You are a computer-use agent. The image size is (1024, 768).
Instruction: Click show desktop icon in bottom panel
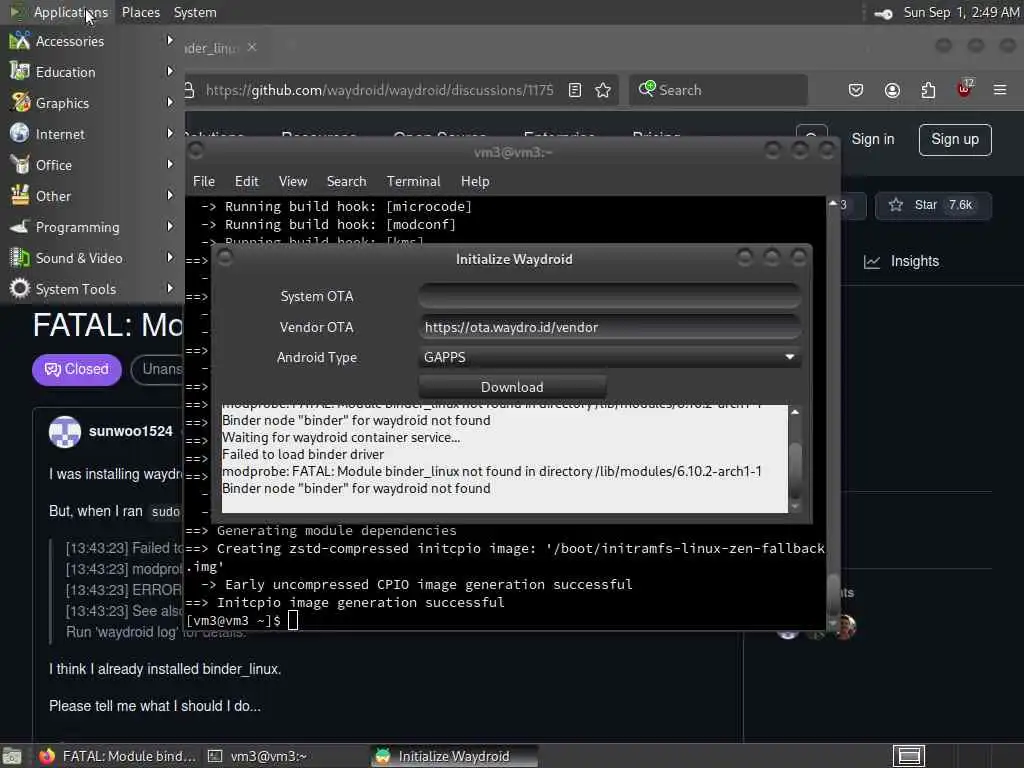[x=11, y=756]
